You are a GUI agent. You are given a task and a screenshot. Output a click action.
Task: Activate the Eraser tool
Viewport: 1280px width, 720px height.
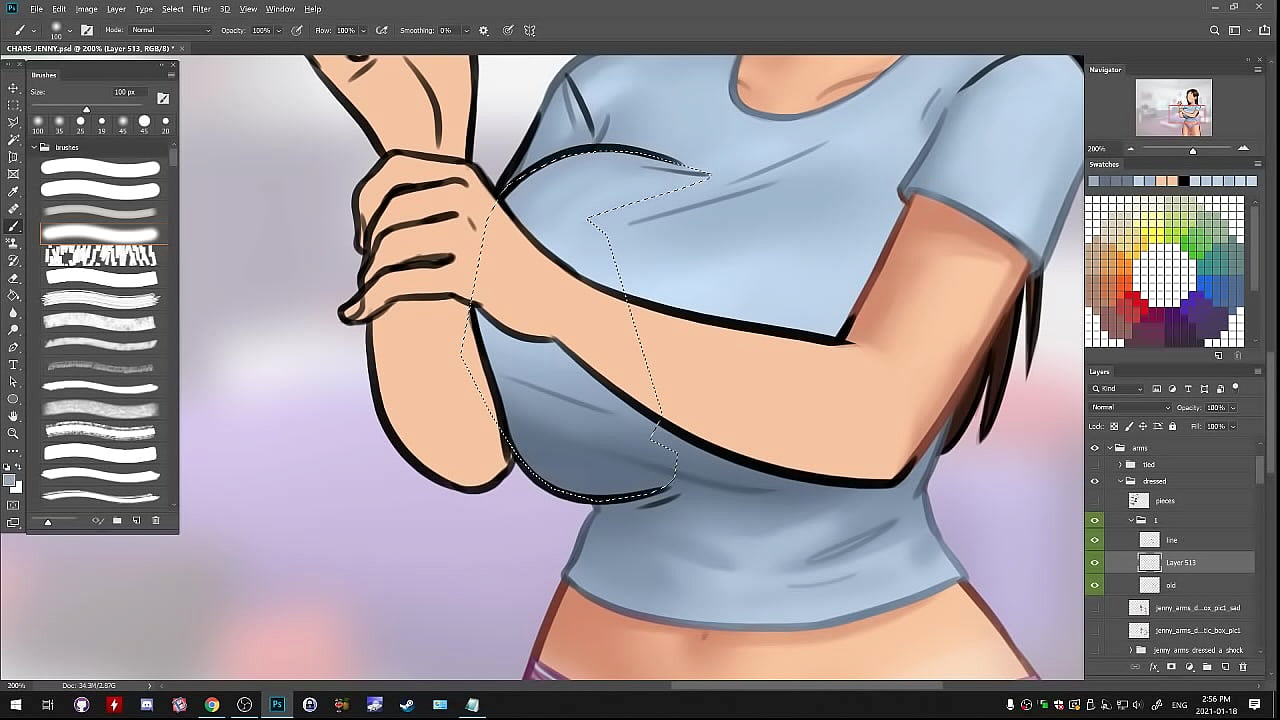[13, 278]
